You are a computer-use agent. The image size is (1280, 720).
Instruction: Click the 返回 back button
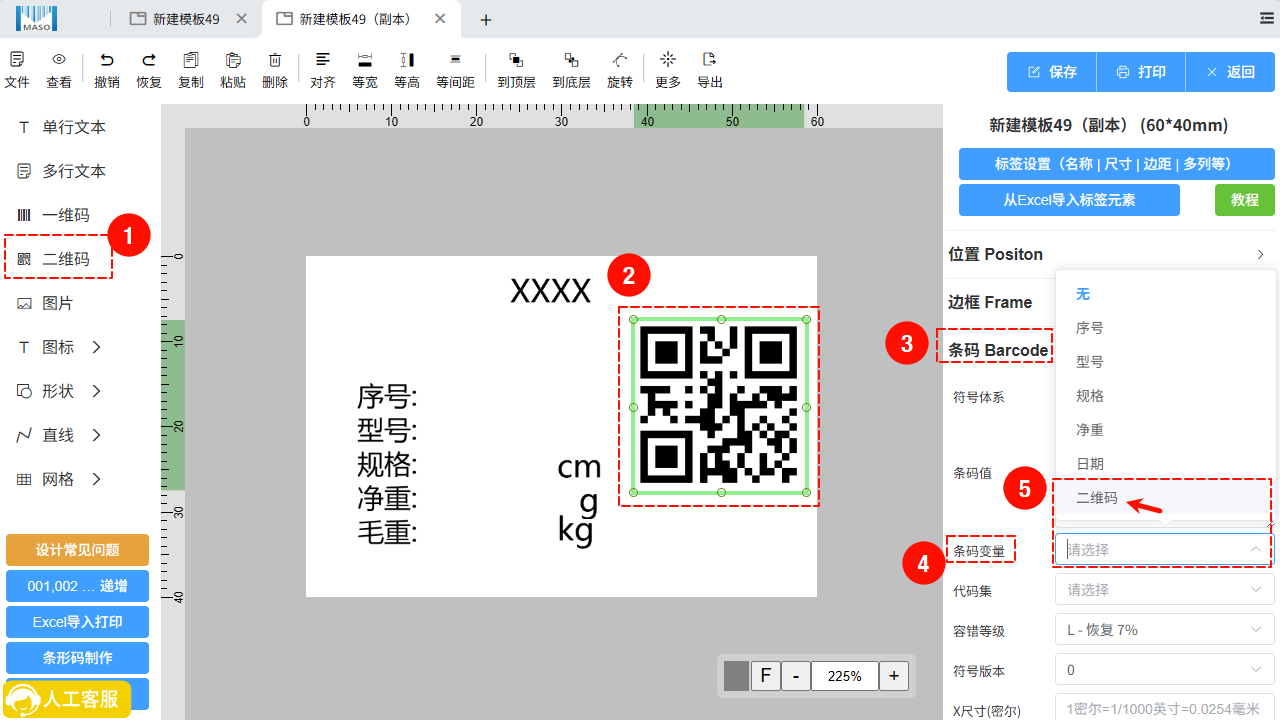(x=1230, y=72)
